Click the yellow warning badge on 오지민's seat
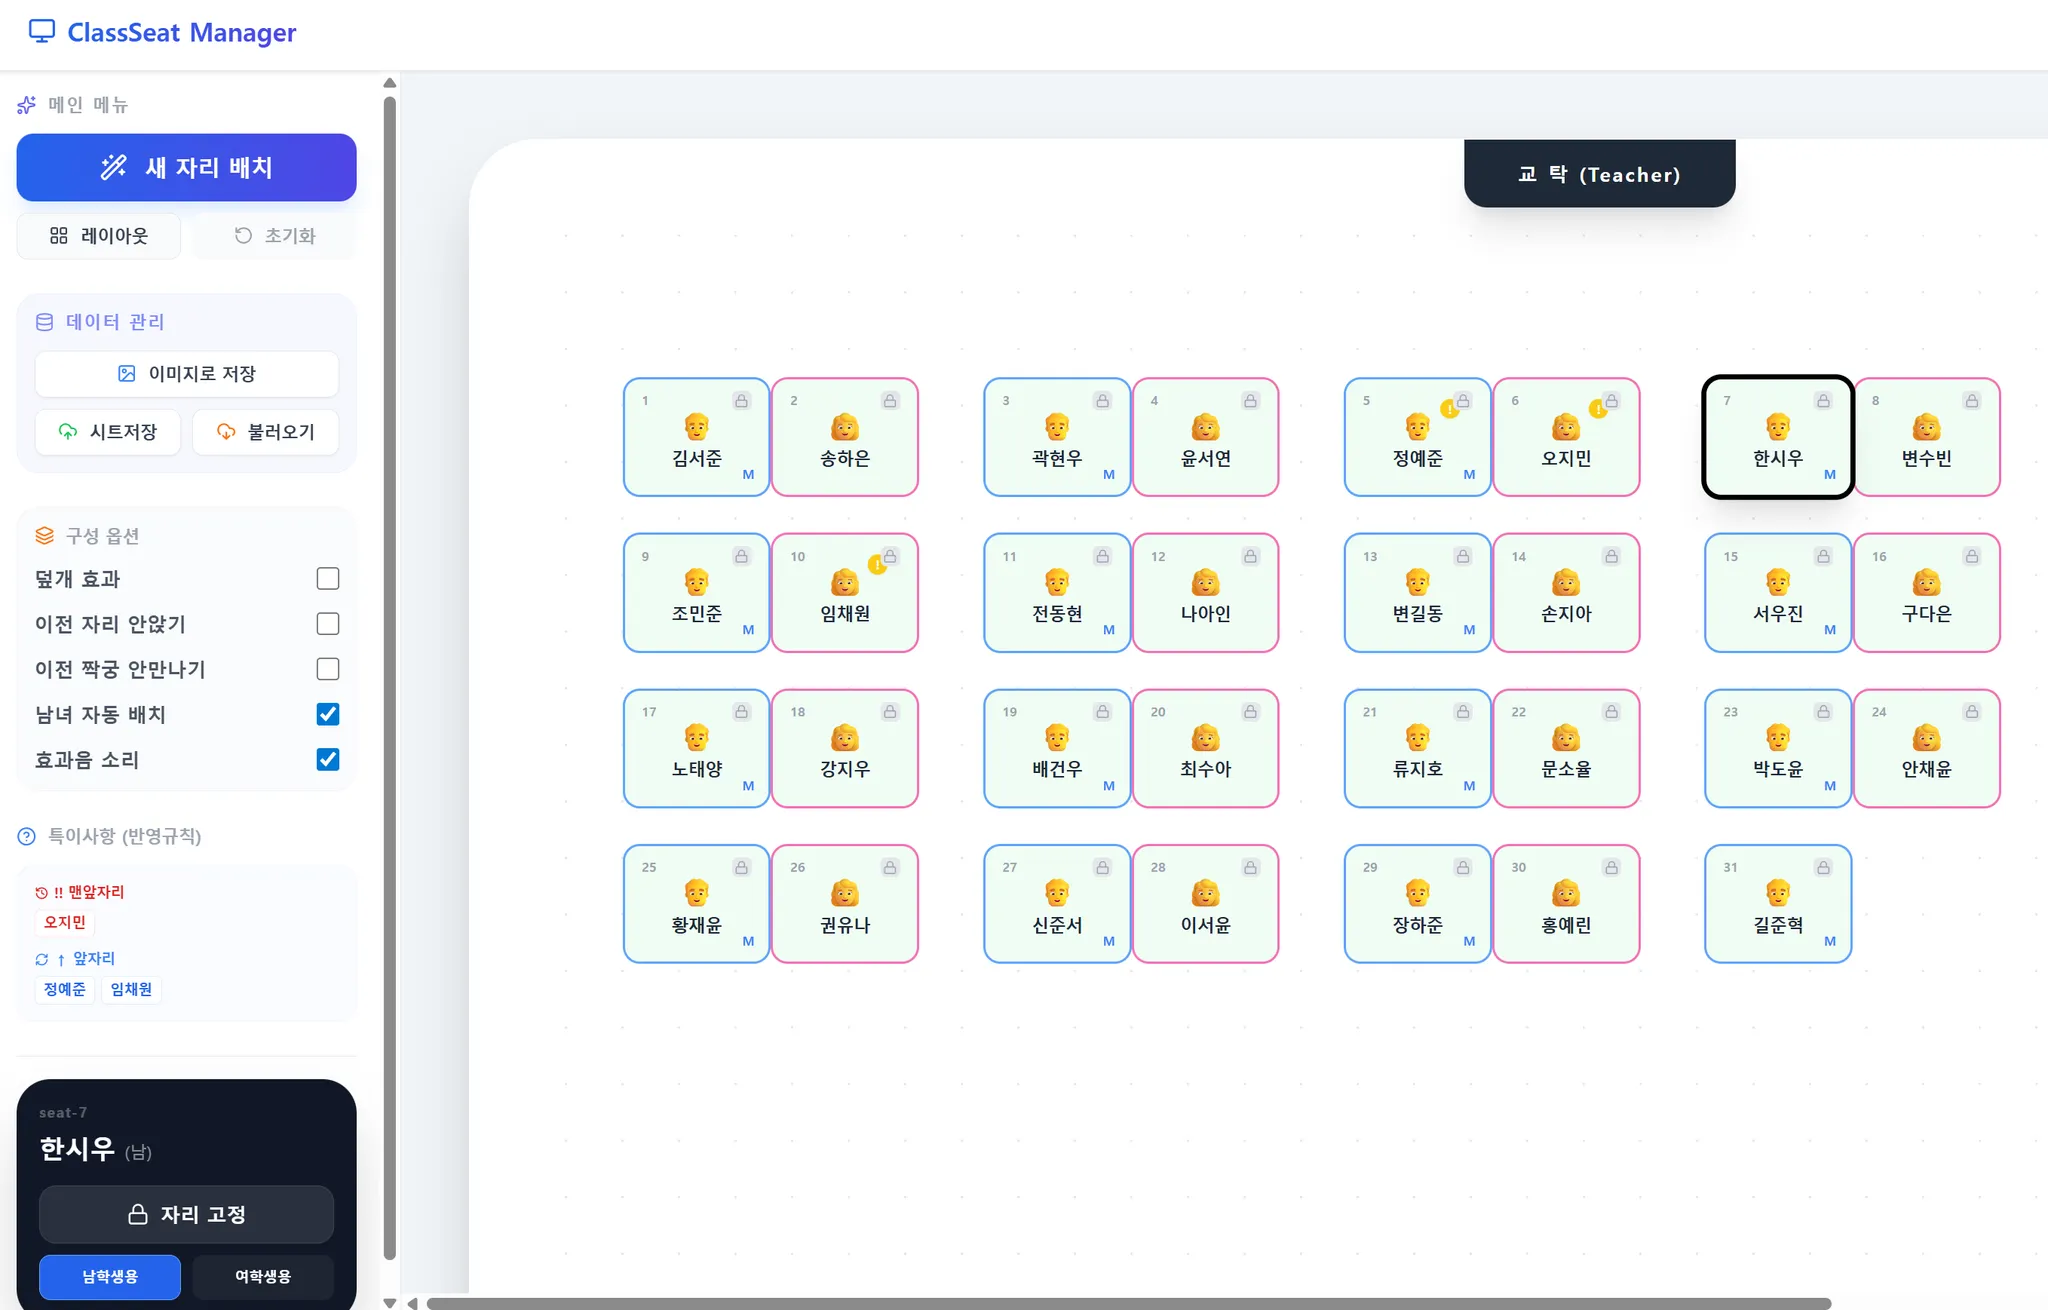Image resolution: width=2048 pixels, height=1310 pixels. click(x=1597, y=409)
